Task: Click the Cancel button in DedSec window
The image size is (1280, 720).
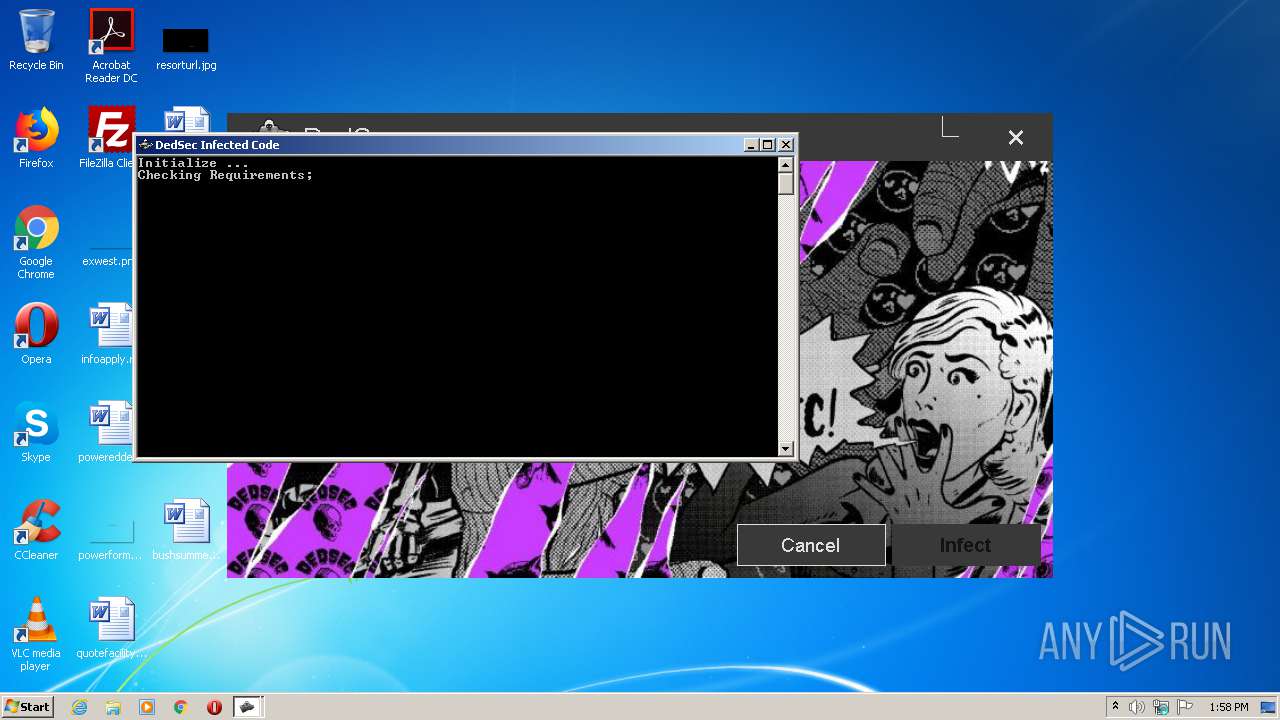Action: tap(811, 545)
